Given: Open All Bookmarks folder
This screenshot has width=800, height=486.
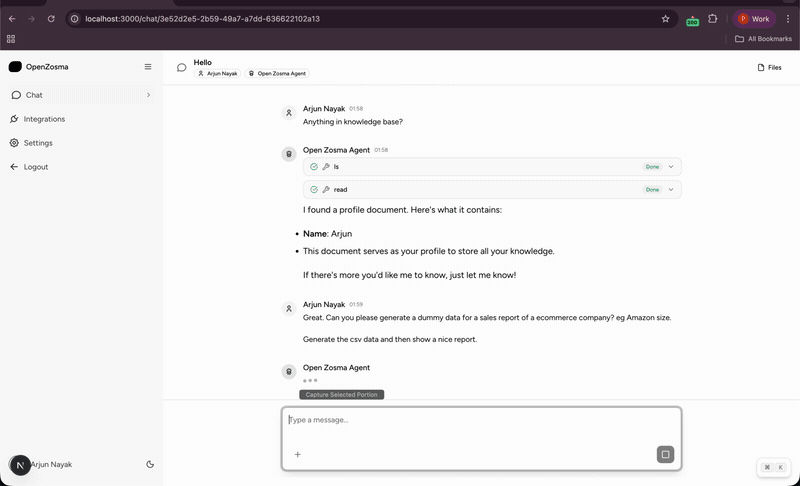Looking at the screenshot, I should click(765, 39).
